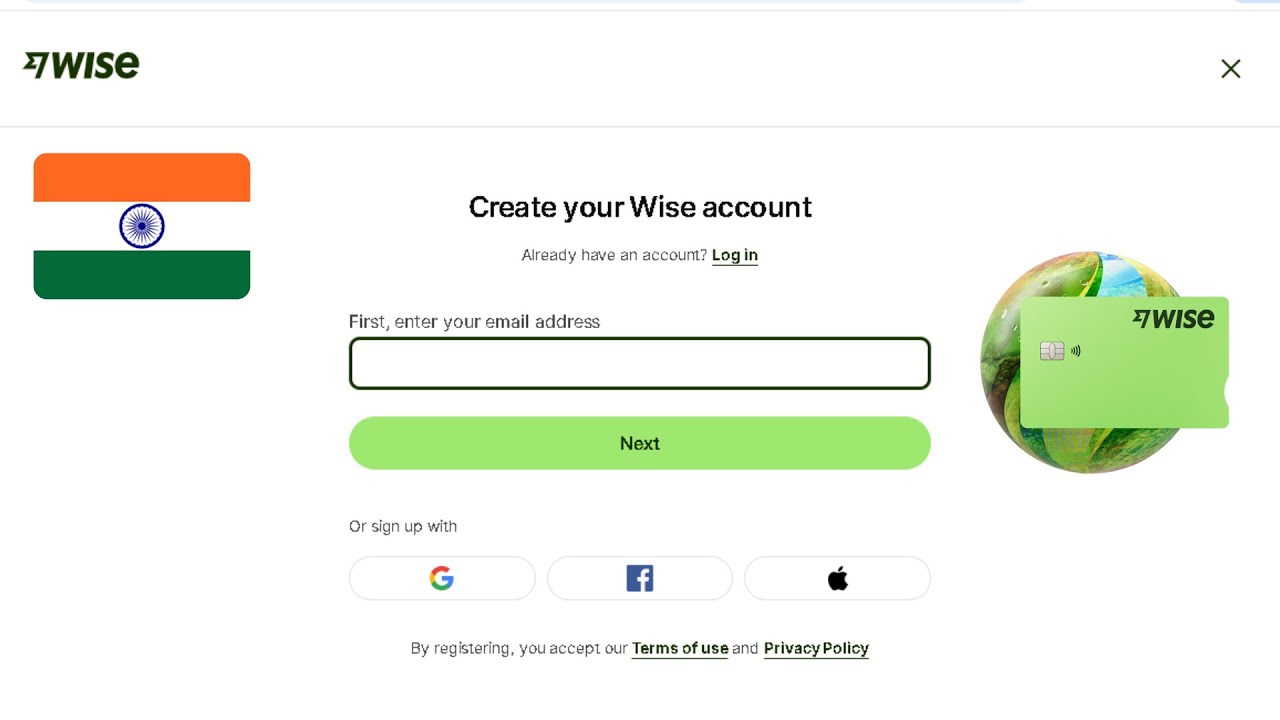Sign up with Facebook
1280x720 pixels.
click(639, 578)
